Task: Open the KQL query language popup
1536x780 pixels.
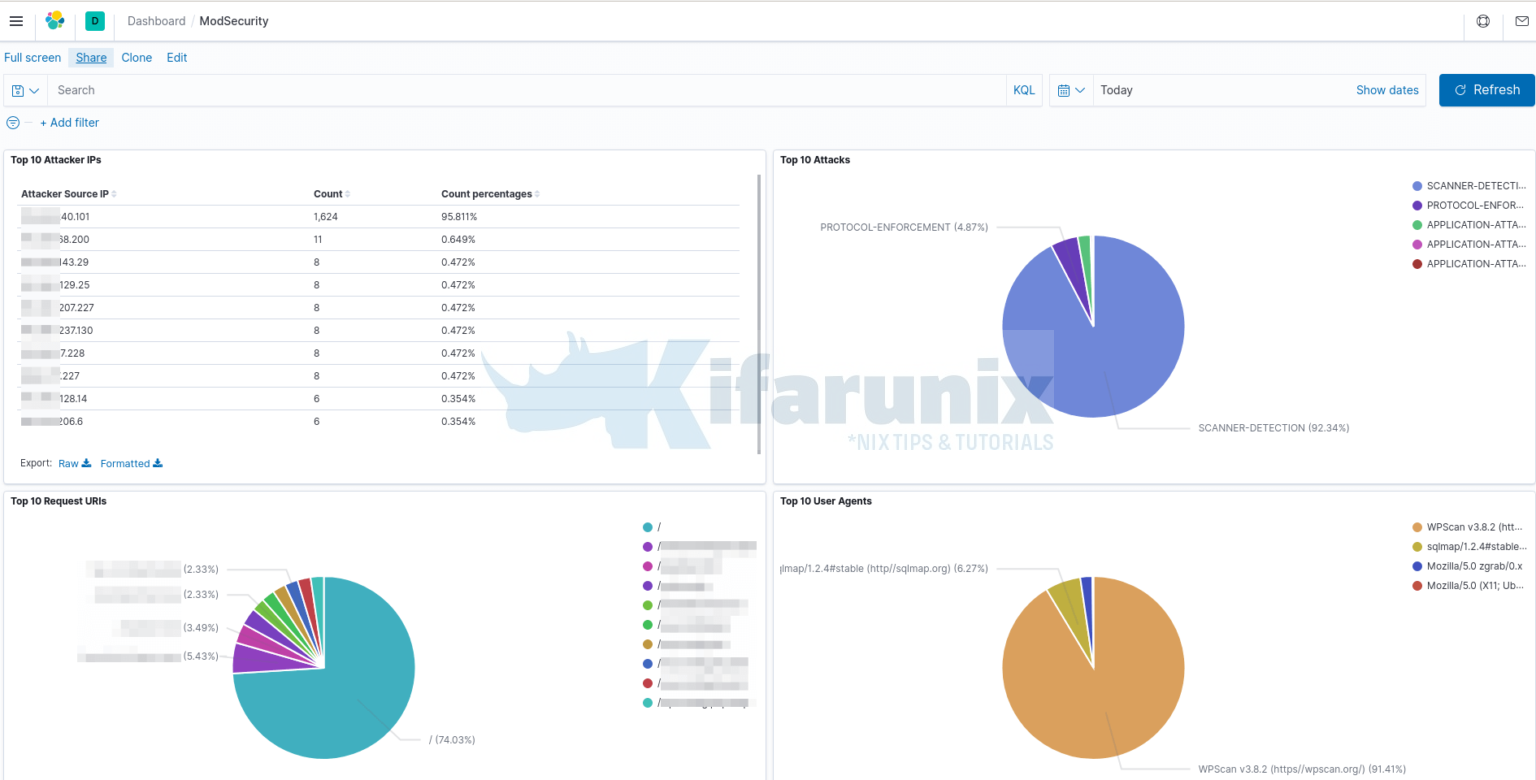Action: tap(1024, 90)
